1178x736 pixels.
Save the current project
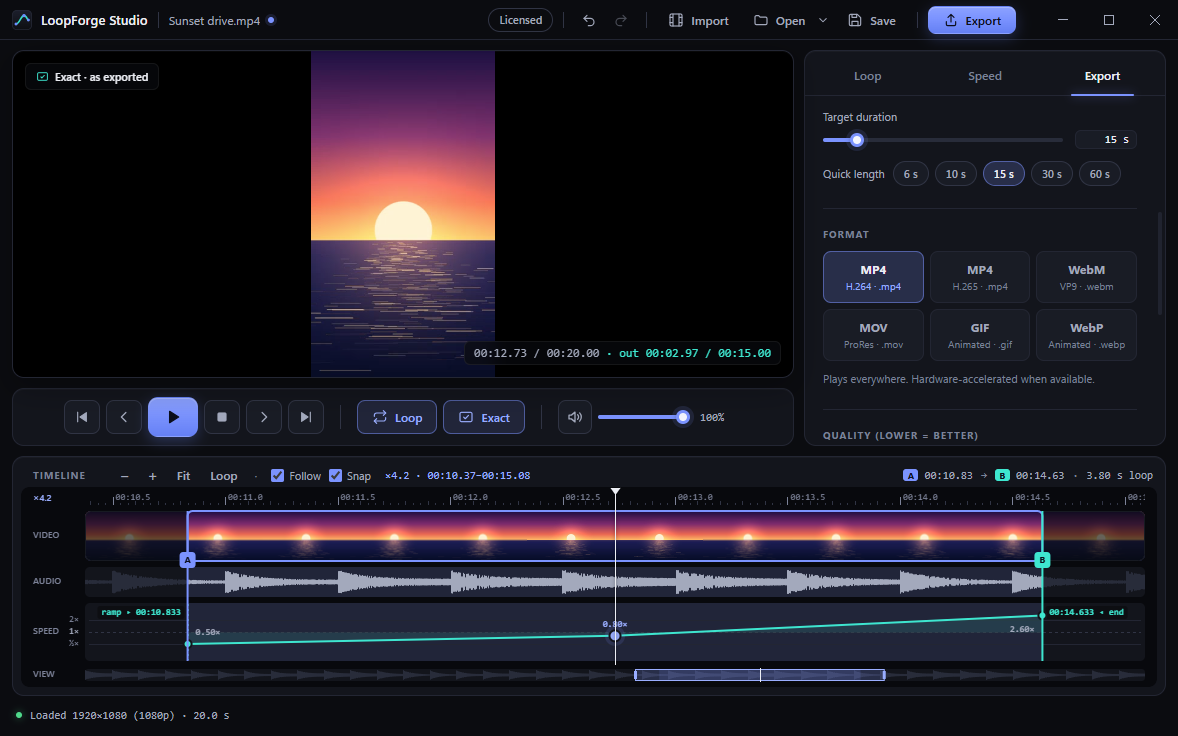pyautogui.click(x=871, y=20)
